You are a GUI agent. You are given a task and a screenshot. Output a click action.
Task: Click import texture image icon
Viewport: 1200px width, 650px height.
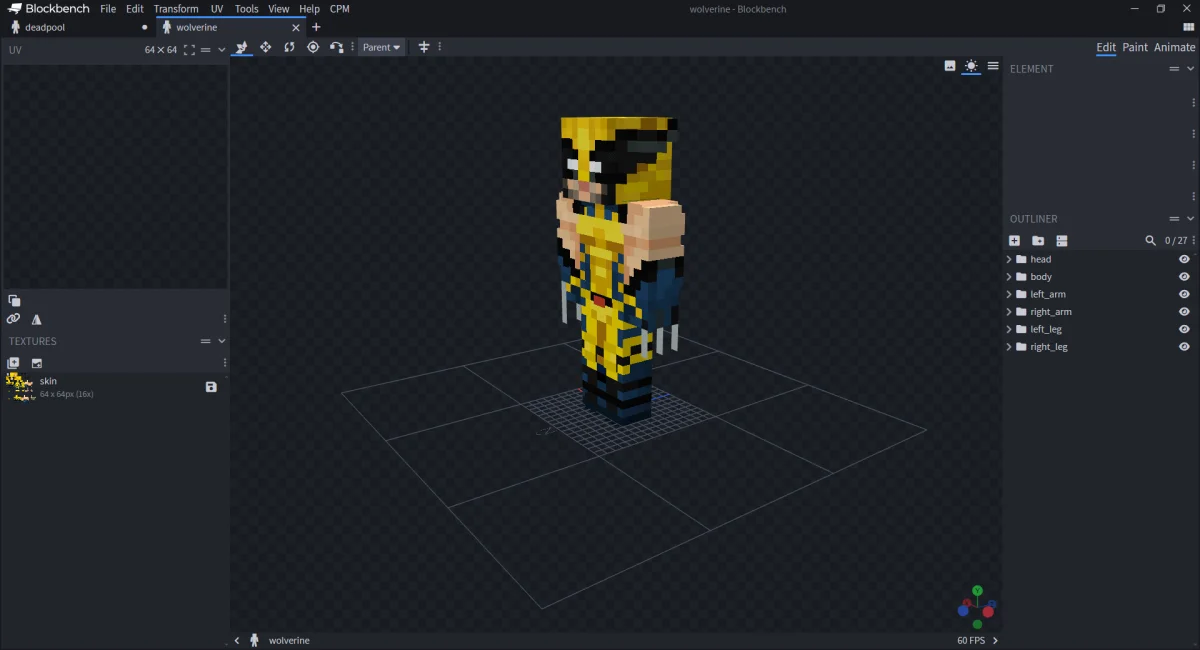(x=37, y=363)
